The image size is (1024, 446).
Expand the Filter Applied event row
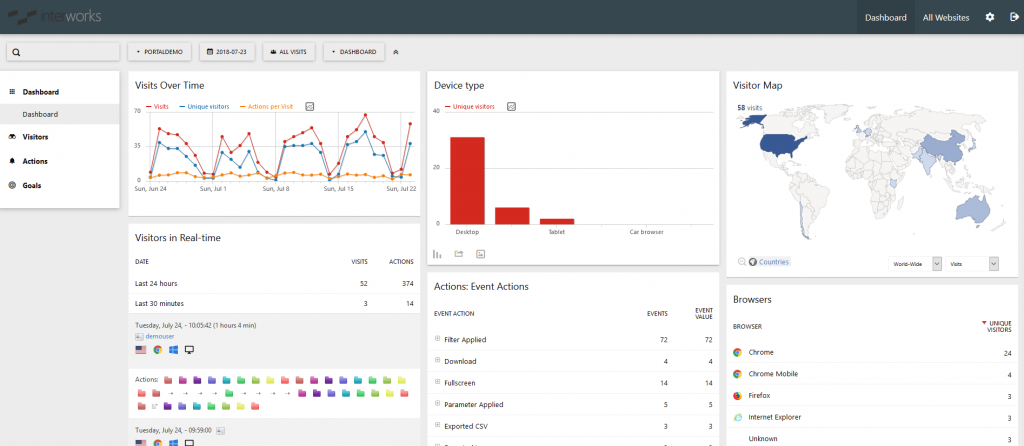[x=438, y=338]
